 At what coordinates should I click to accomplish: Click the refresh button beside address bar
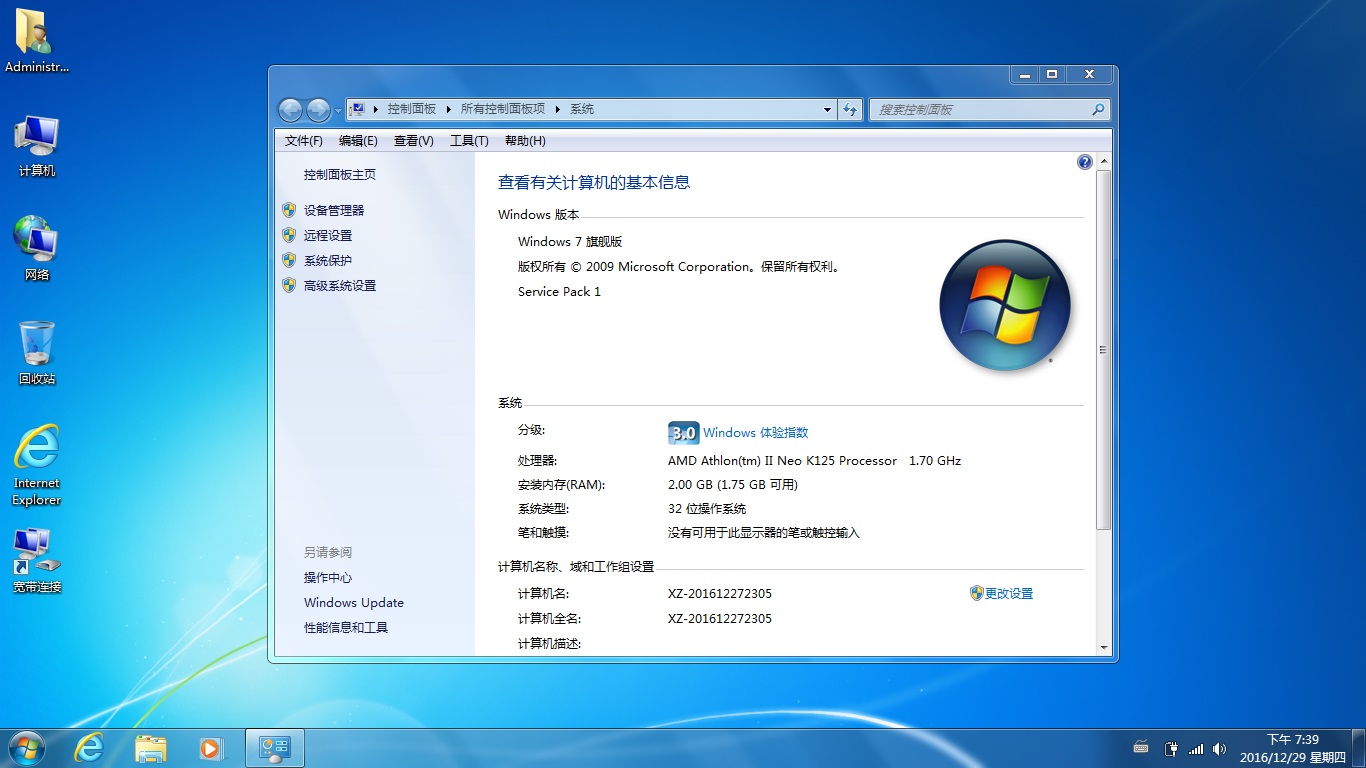pos(851,109)
